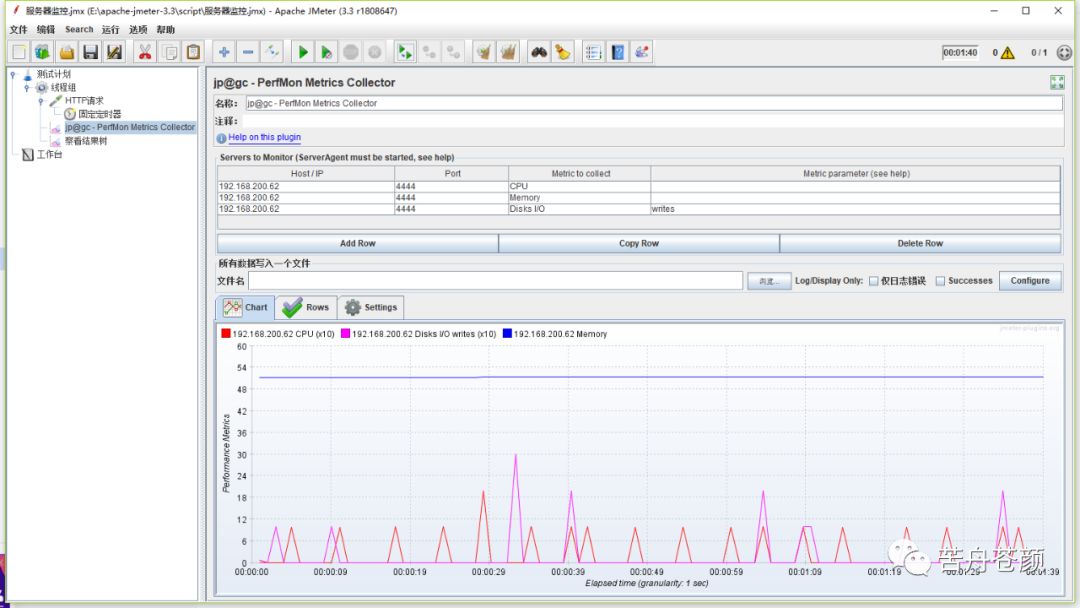The image size is (1080, 608).
Task: Click the yellow warning triangle error counter
Action: 1007,53
